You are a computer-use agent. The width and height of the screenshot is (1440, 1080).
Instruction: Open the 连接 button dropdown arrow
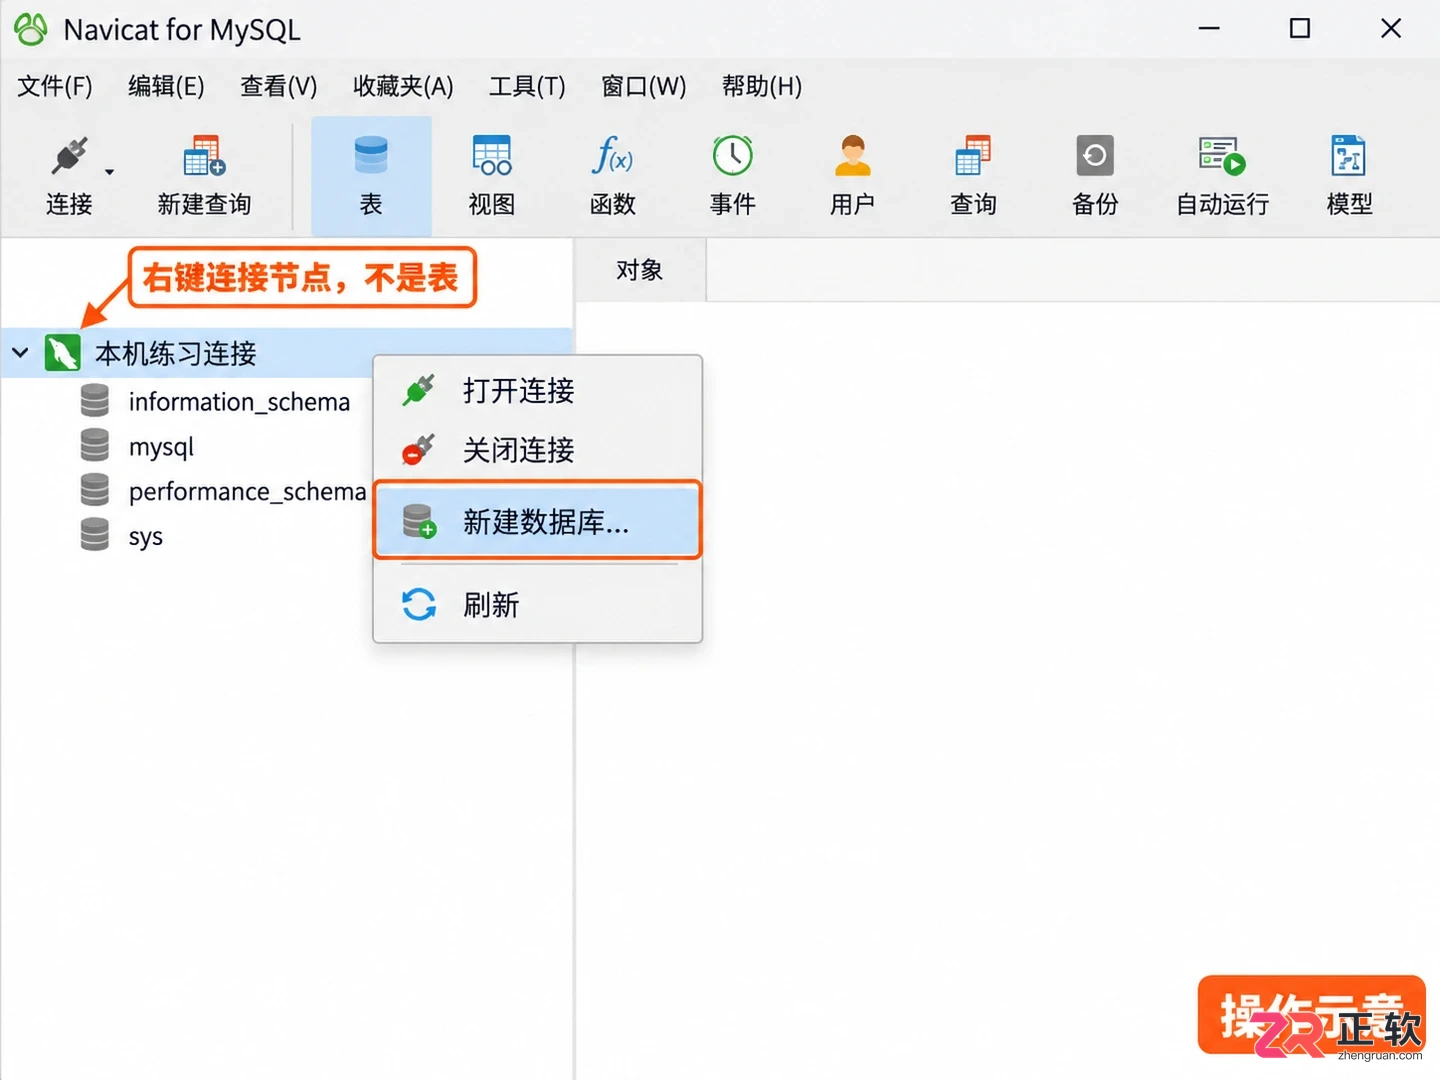pos(110,172)
